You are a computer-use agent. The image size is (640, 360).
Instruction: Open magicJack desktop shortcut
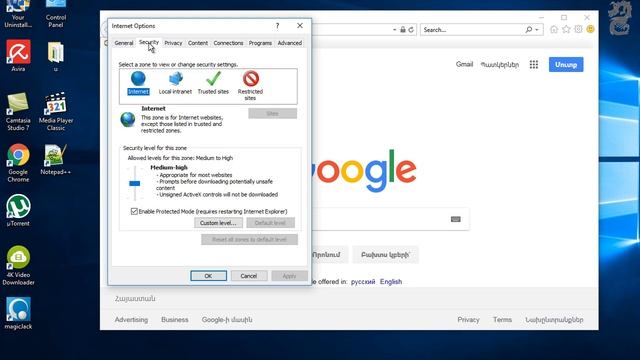pyautogui.click(x=18, y=313)
